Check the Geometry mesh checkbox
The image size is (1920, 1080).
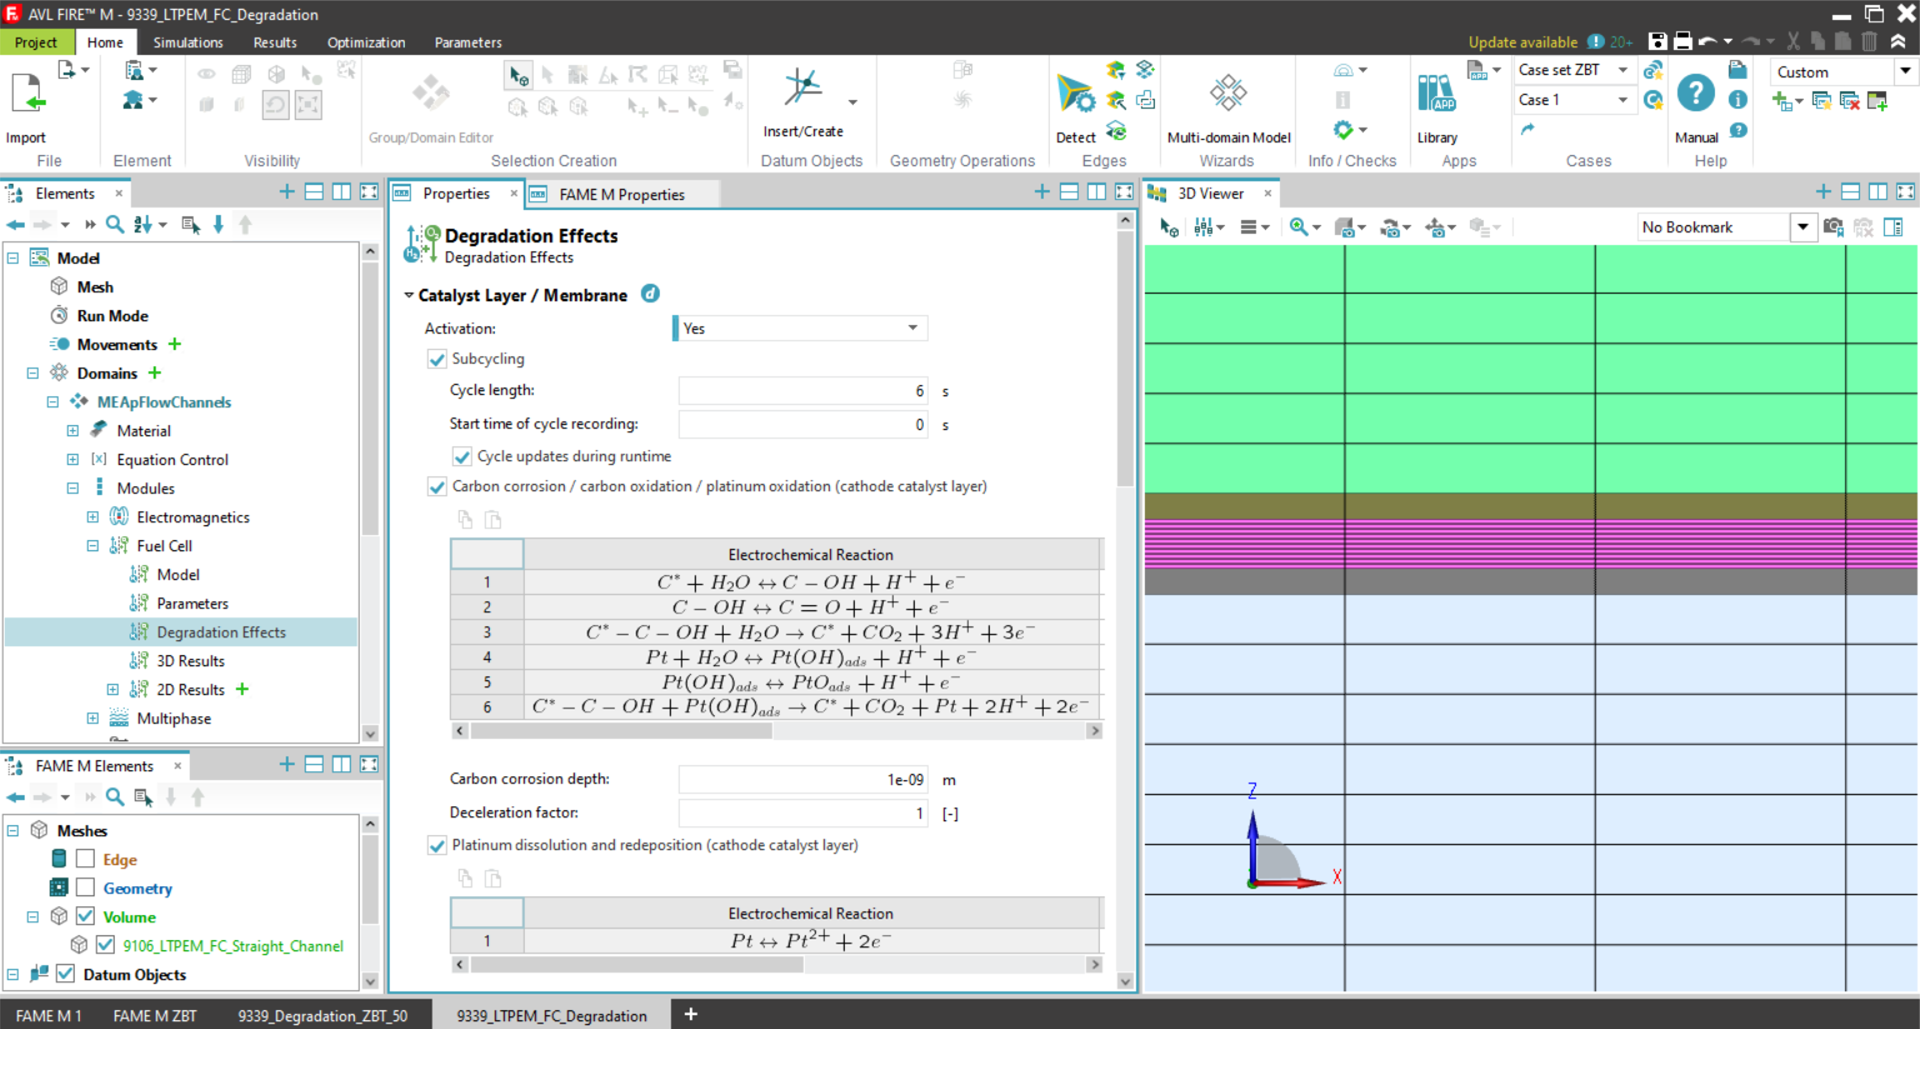pos(86,888)
